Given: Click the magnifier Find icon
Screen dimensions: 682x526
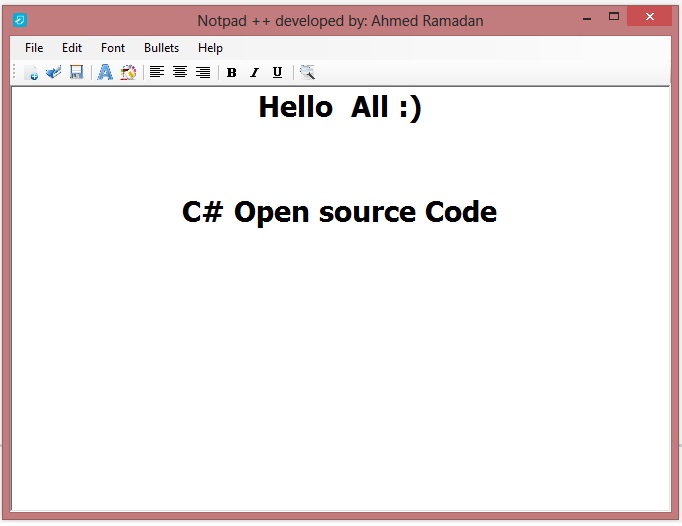Looking at the screenshot, I should click(307, 72).
